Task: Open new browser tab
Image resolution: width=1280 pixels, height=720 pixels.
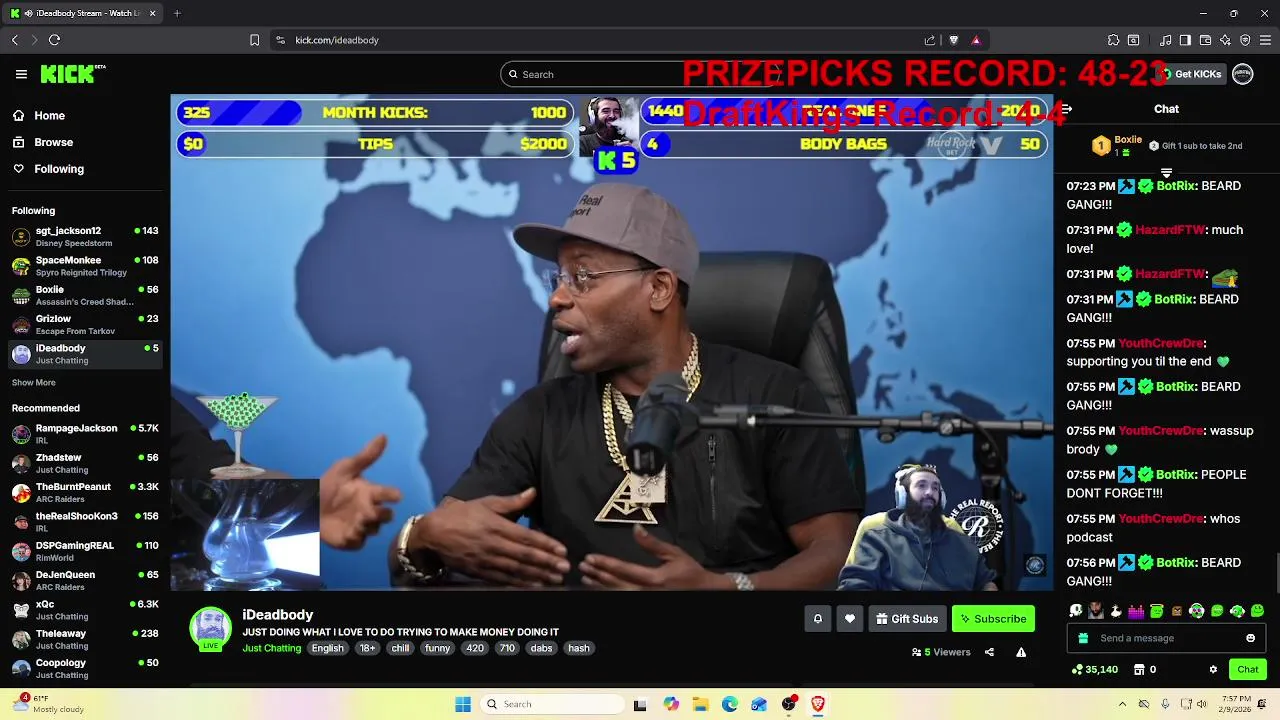Action: coord(177,13)
